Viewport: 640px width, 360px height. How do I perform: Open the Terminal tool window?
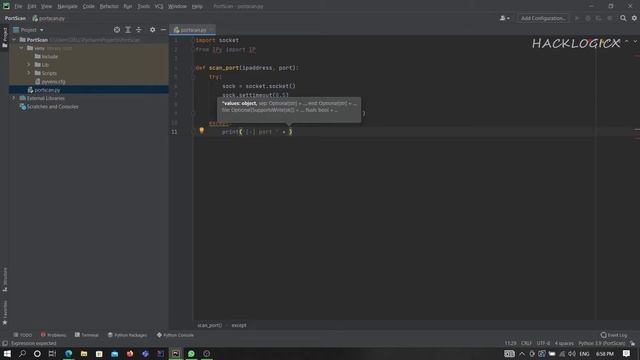point(87,335)
